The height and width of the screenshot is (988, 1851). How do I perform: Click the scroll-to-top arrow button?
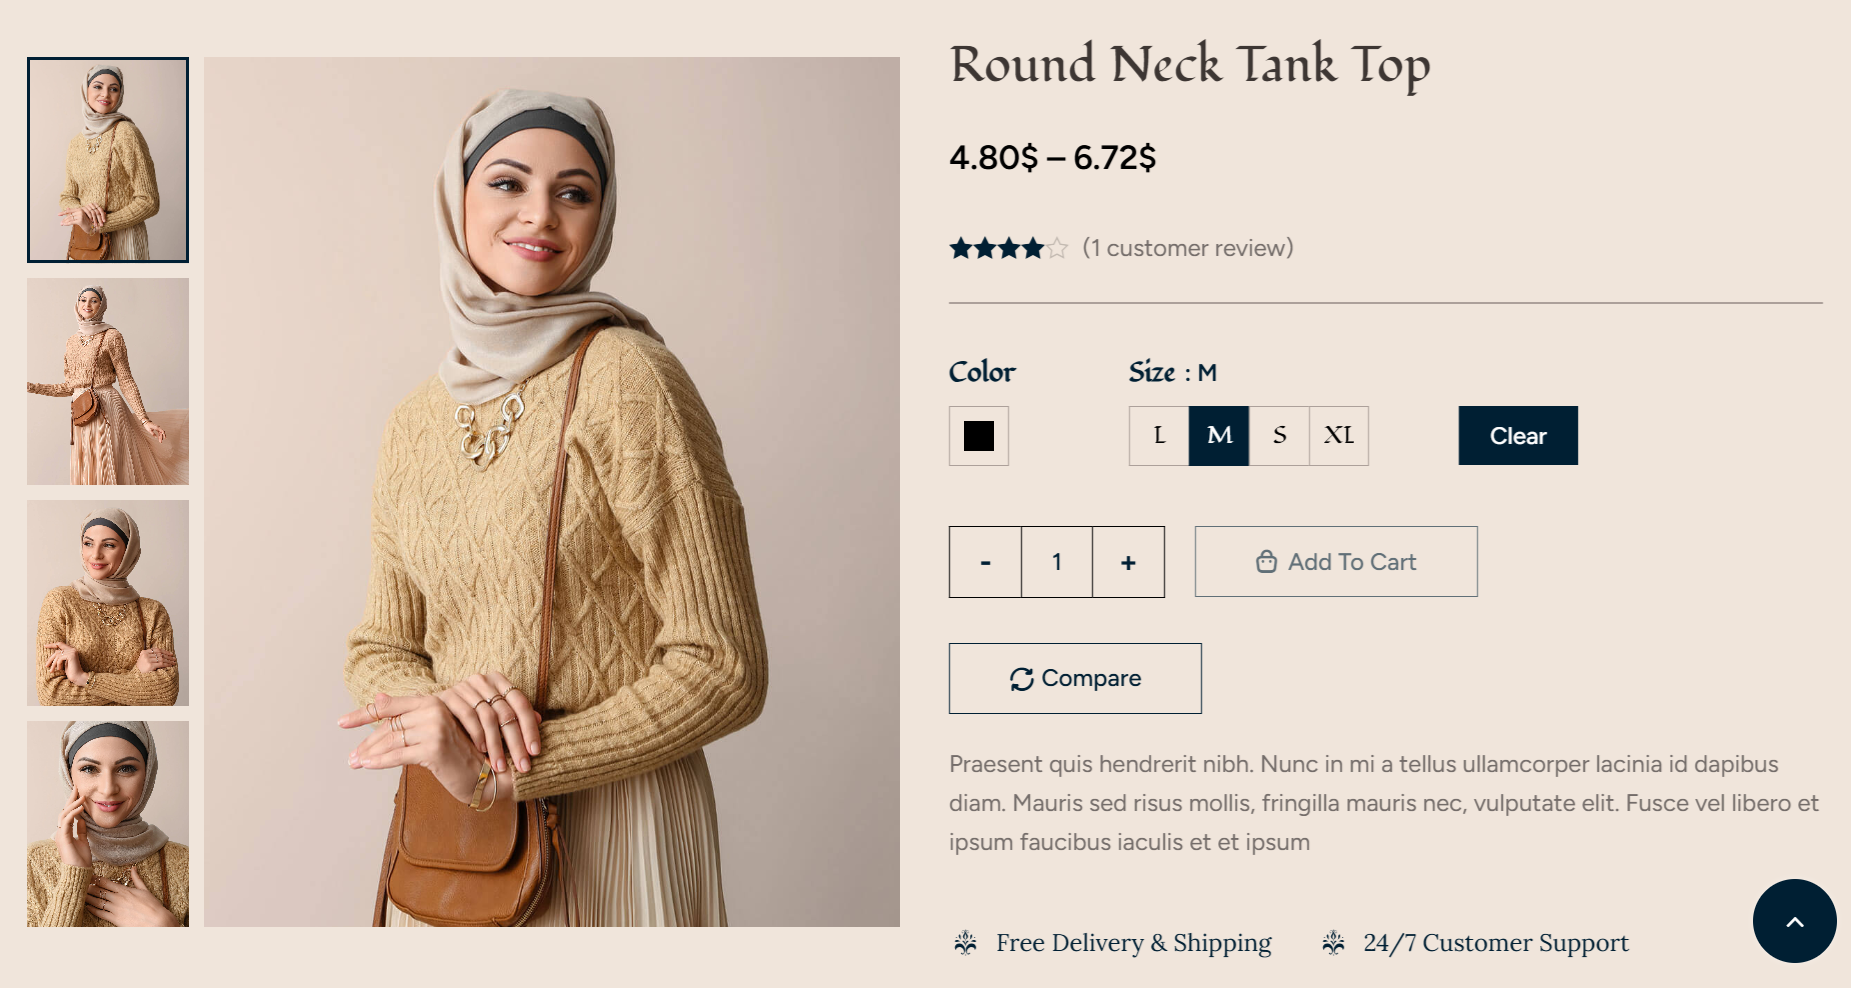[x=1794, y=921]
